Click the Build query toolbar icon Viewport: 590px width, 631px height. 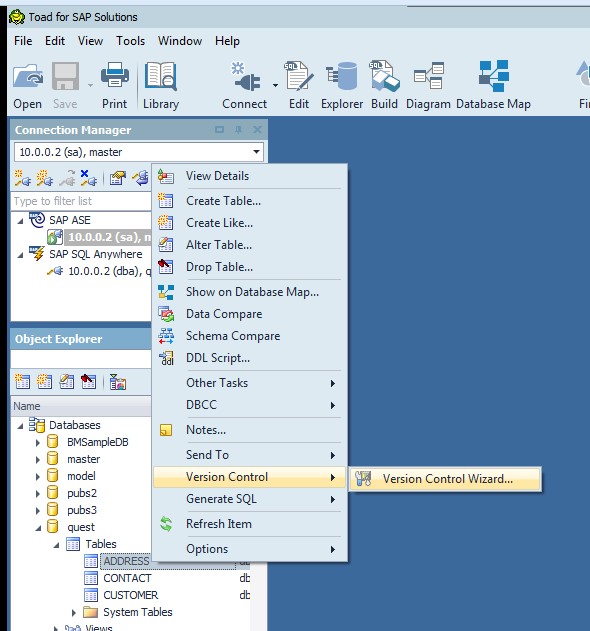coord(384,76)
